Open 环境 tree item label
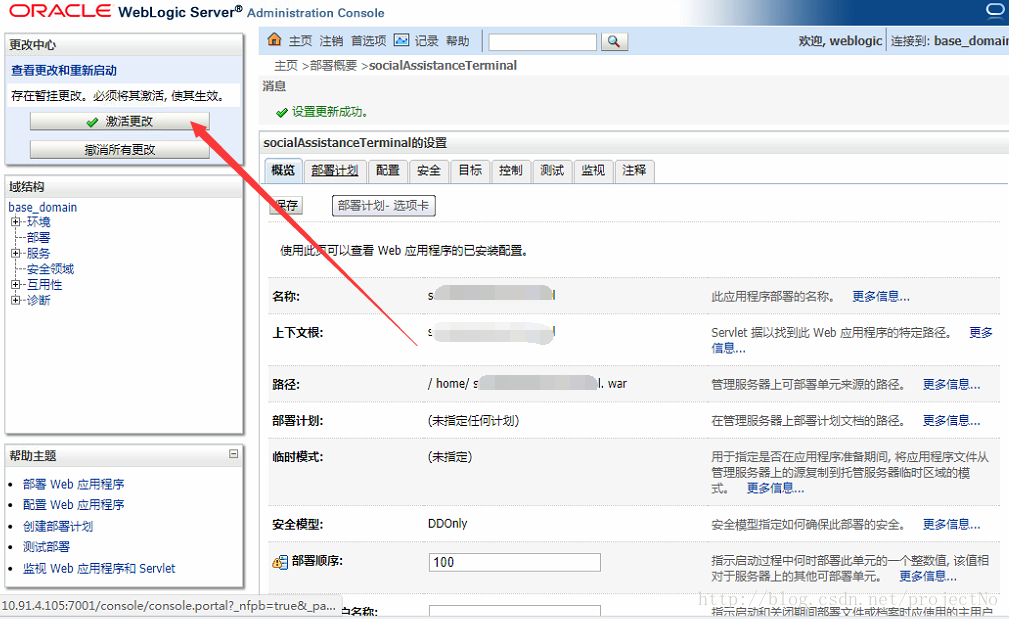This screenshot has height=619, width=1009. pyautogui.click(x=39, y=222)
